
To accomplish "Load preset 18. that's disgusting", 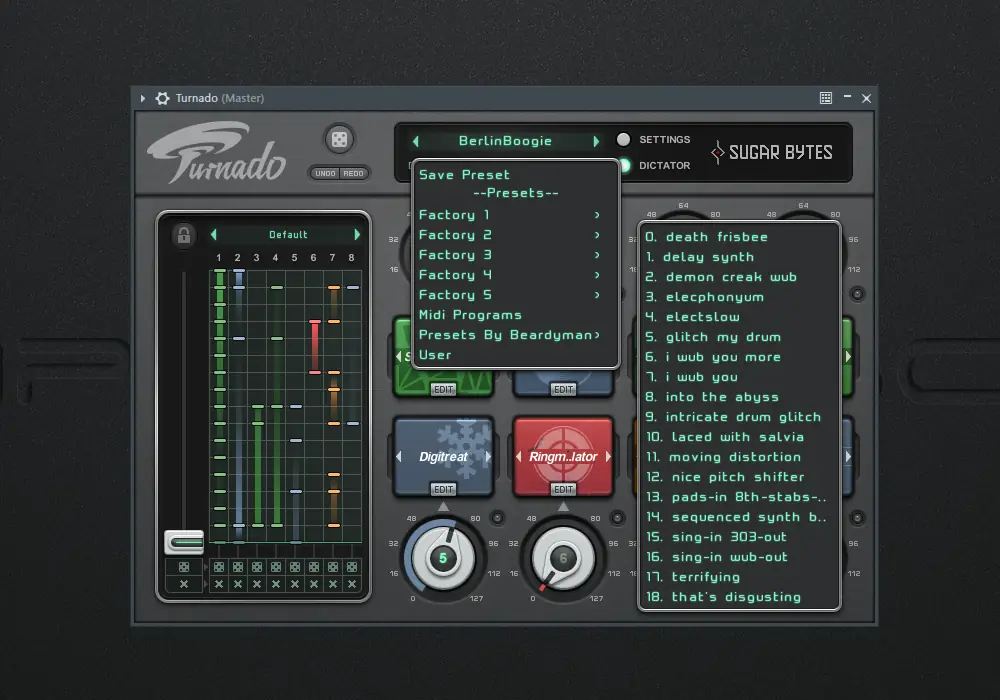I will 740,597.
